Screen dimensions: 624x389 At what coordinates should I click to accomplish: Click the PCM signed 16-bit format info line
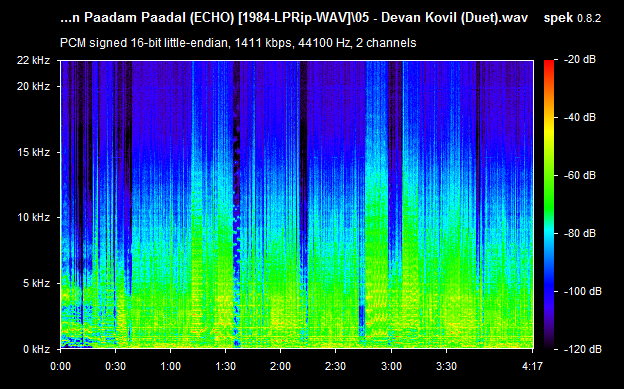[x=238, y=43]
